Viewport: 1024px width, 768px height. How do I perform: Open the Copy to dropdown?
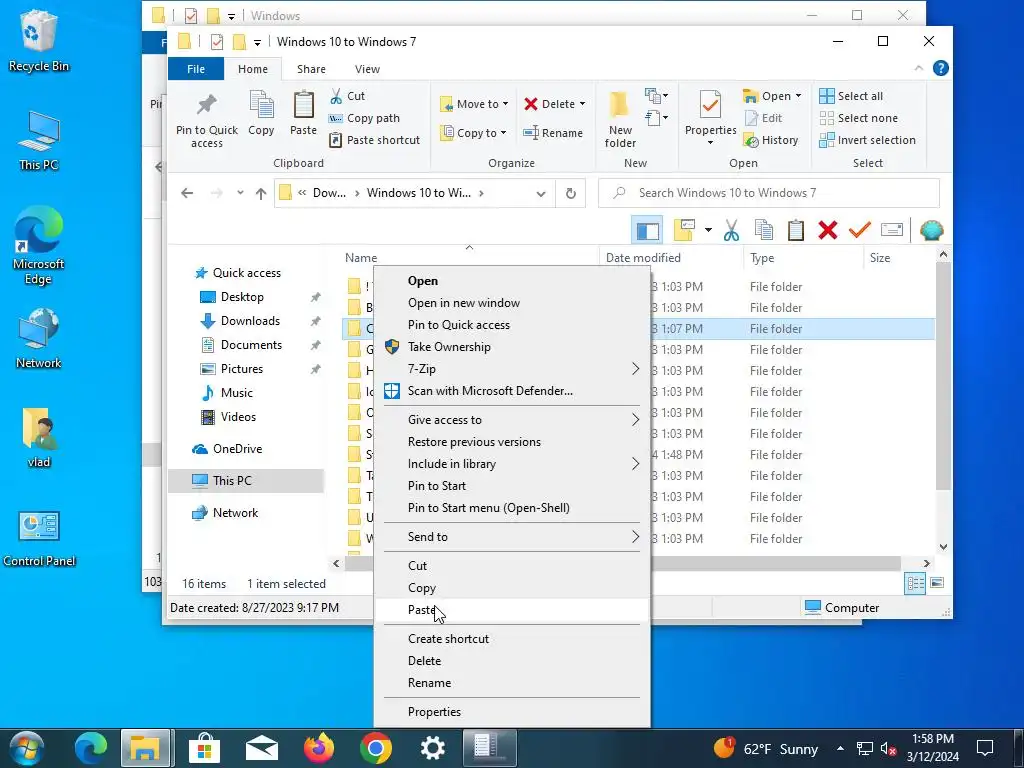pyautogui.click(x=474, y=133)
